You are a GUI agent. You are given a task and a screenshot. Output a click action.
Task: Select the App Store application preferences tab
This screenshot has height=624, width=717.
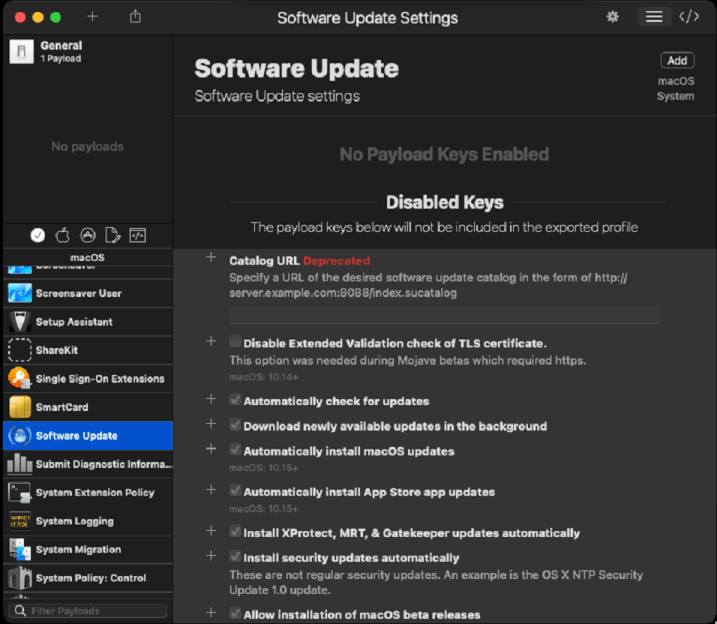[x=88, y=235]
